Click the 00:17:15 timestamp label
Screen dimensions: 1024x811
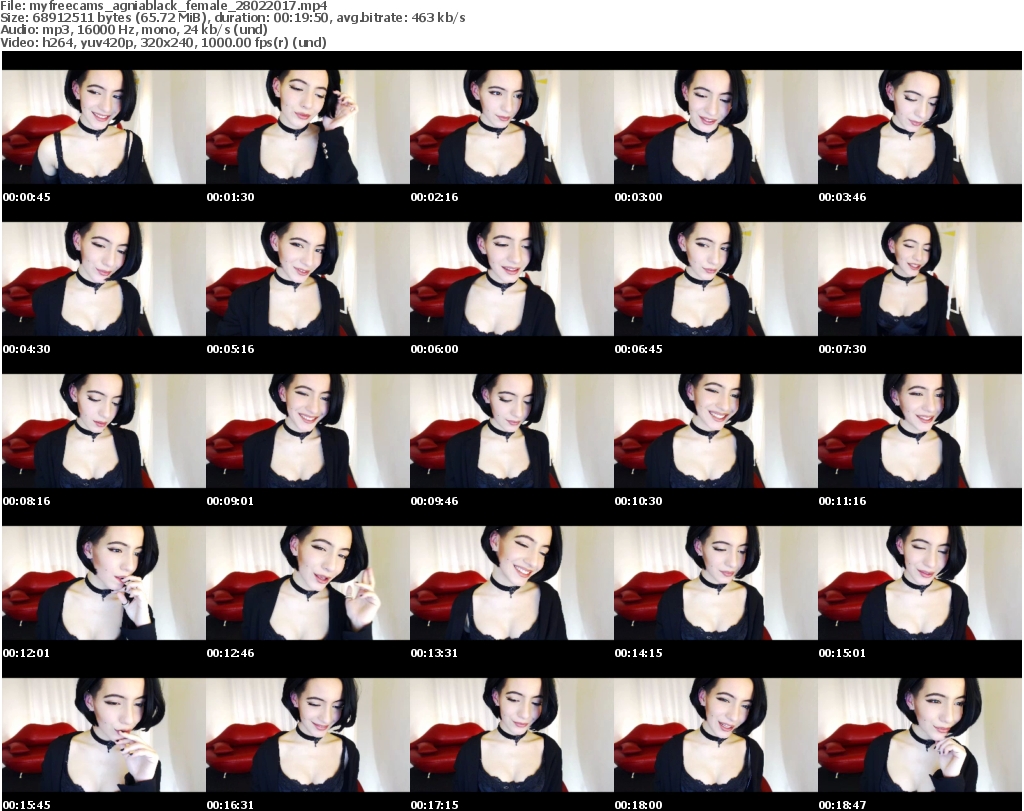pos(434,805)
